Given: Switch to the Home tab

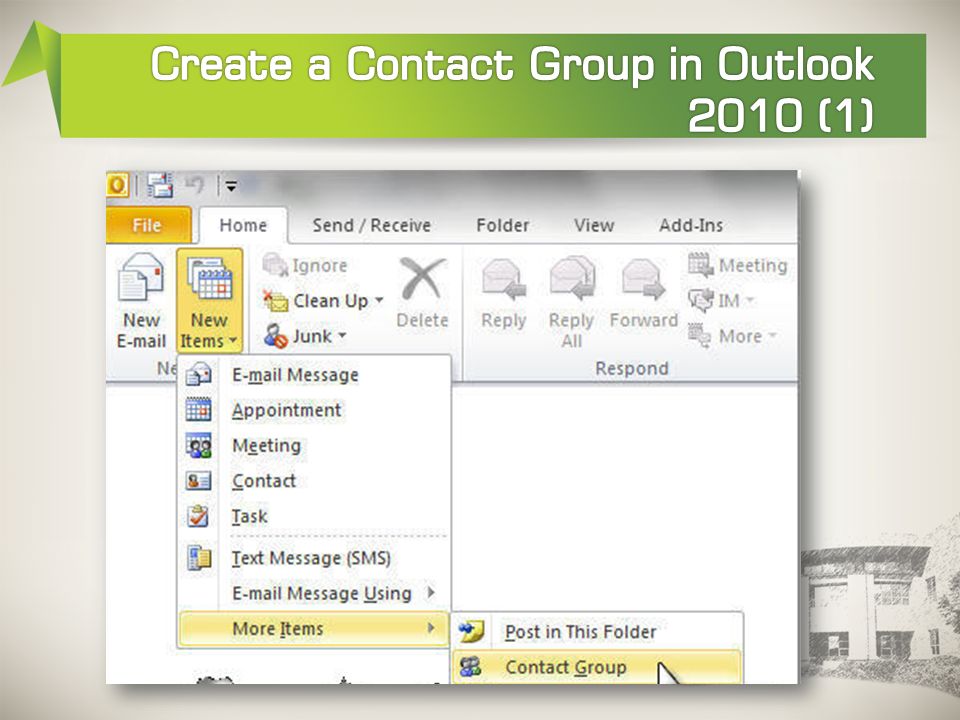Looking at the screenshot, I should coord(243,225).
